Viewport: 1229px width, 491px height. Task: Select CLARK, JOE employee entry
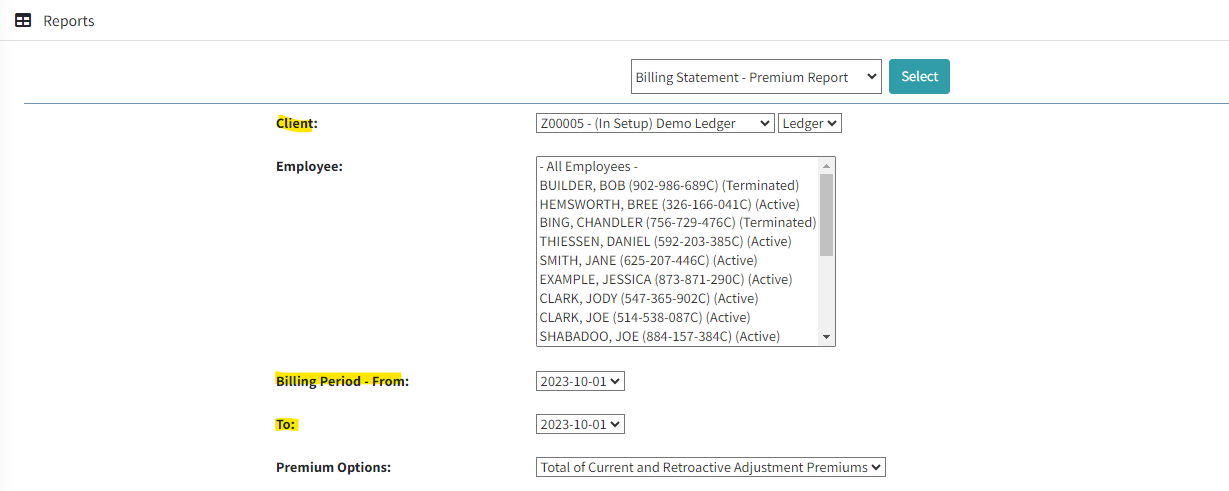click(644, 317)
